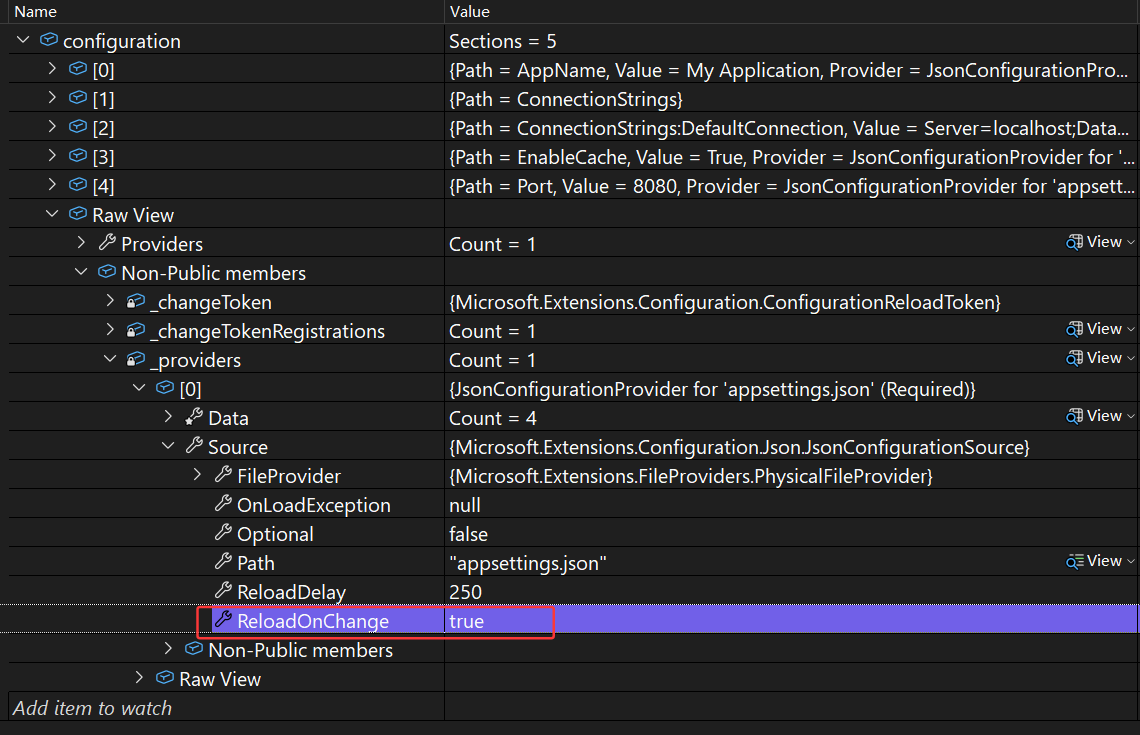Click the lock icon beside _changeToken
Viewport: 1140px width, 735px height.
(135, 302)
